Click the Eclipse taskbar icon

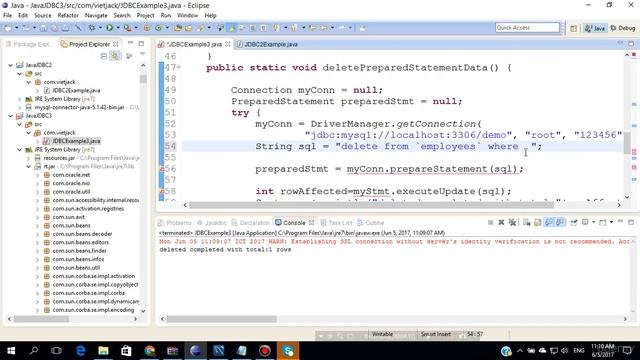[196, 351]
